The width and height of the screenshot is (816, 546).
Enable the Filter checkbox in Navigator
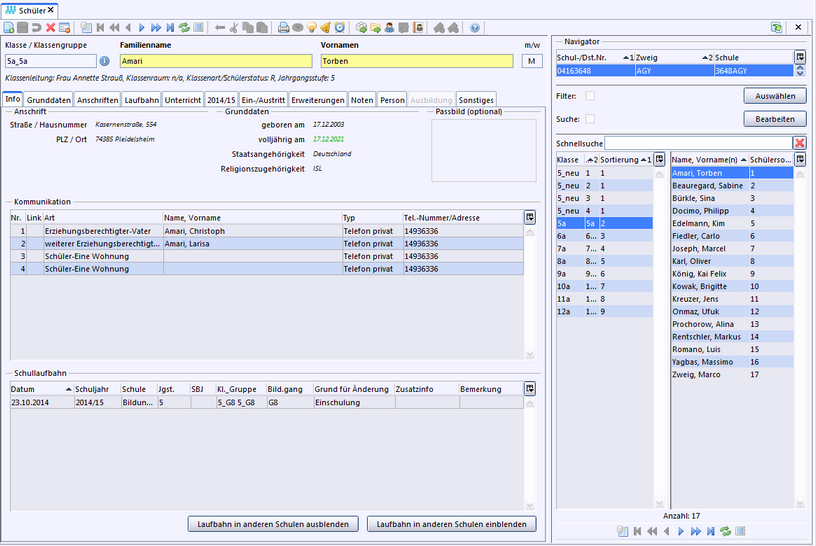pos(590,96)
